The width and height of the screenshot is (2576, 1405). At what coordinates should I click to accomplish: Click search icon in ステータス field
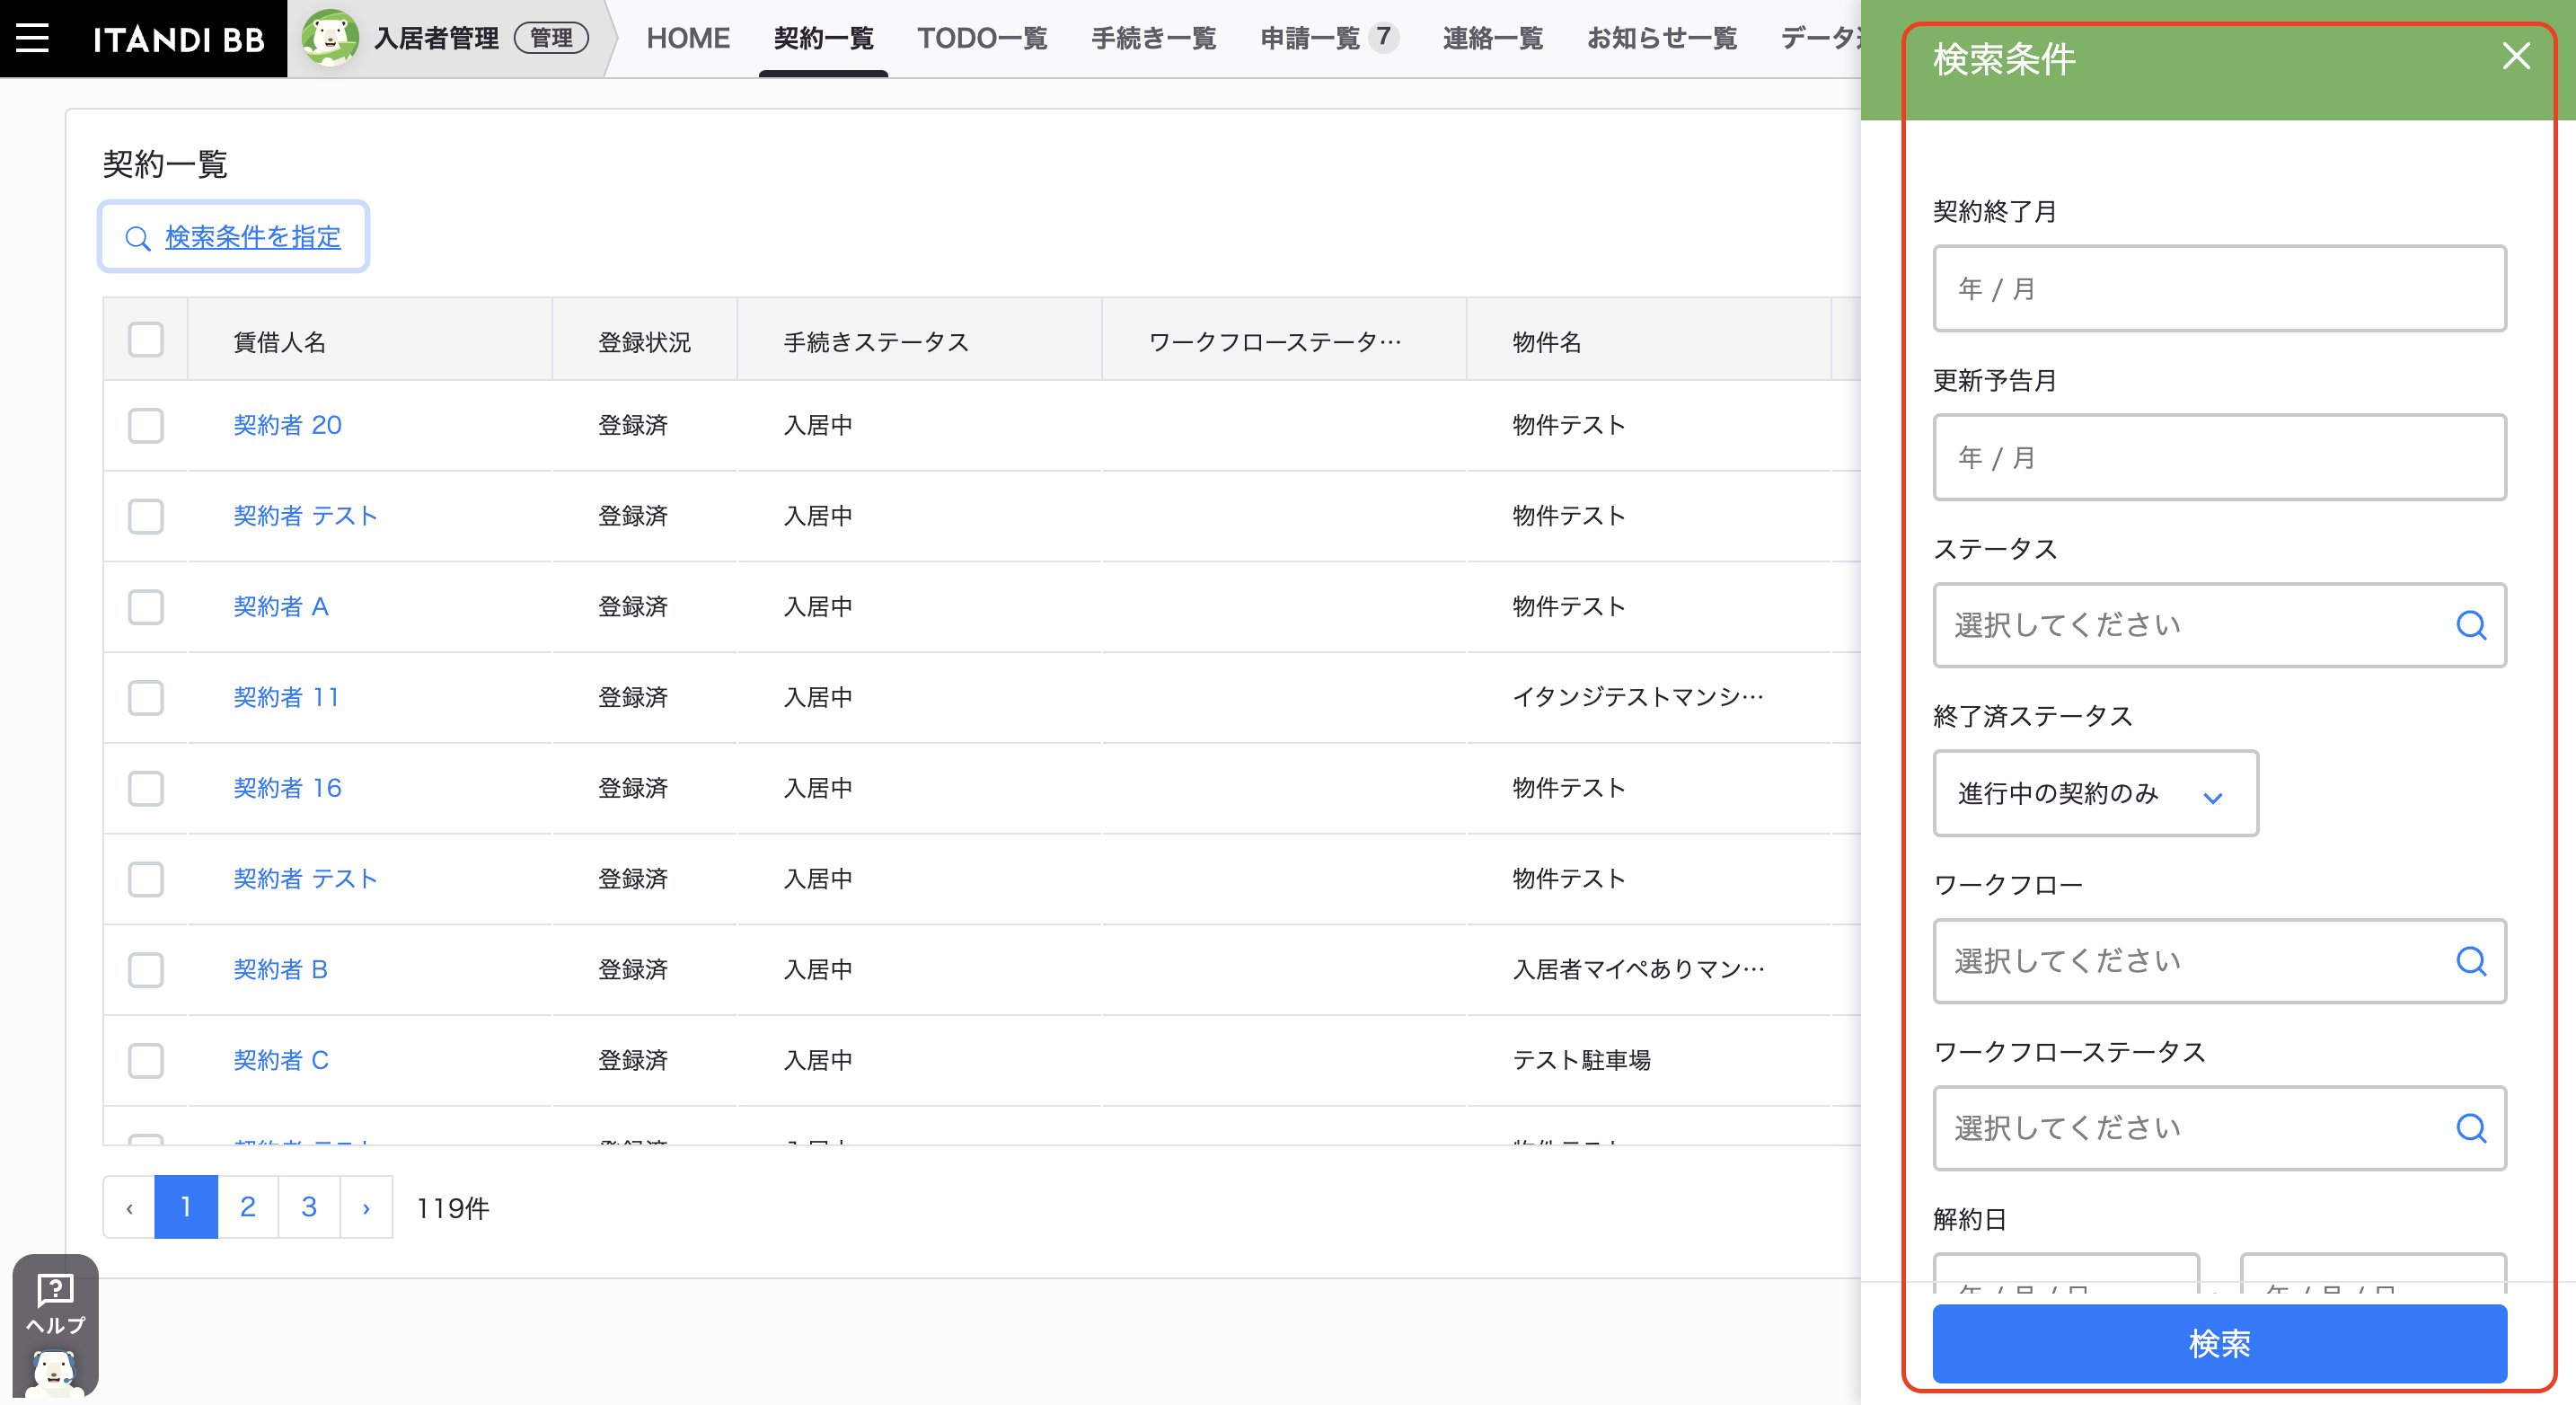click(x=2471, y=625)
